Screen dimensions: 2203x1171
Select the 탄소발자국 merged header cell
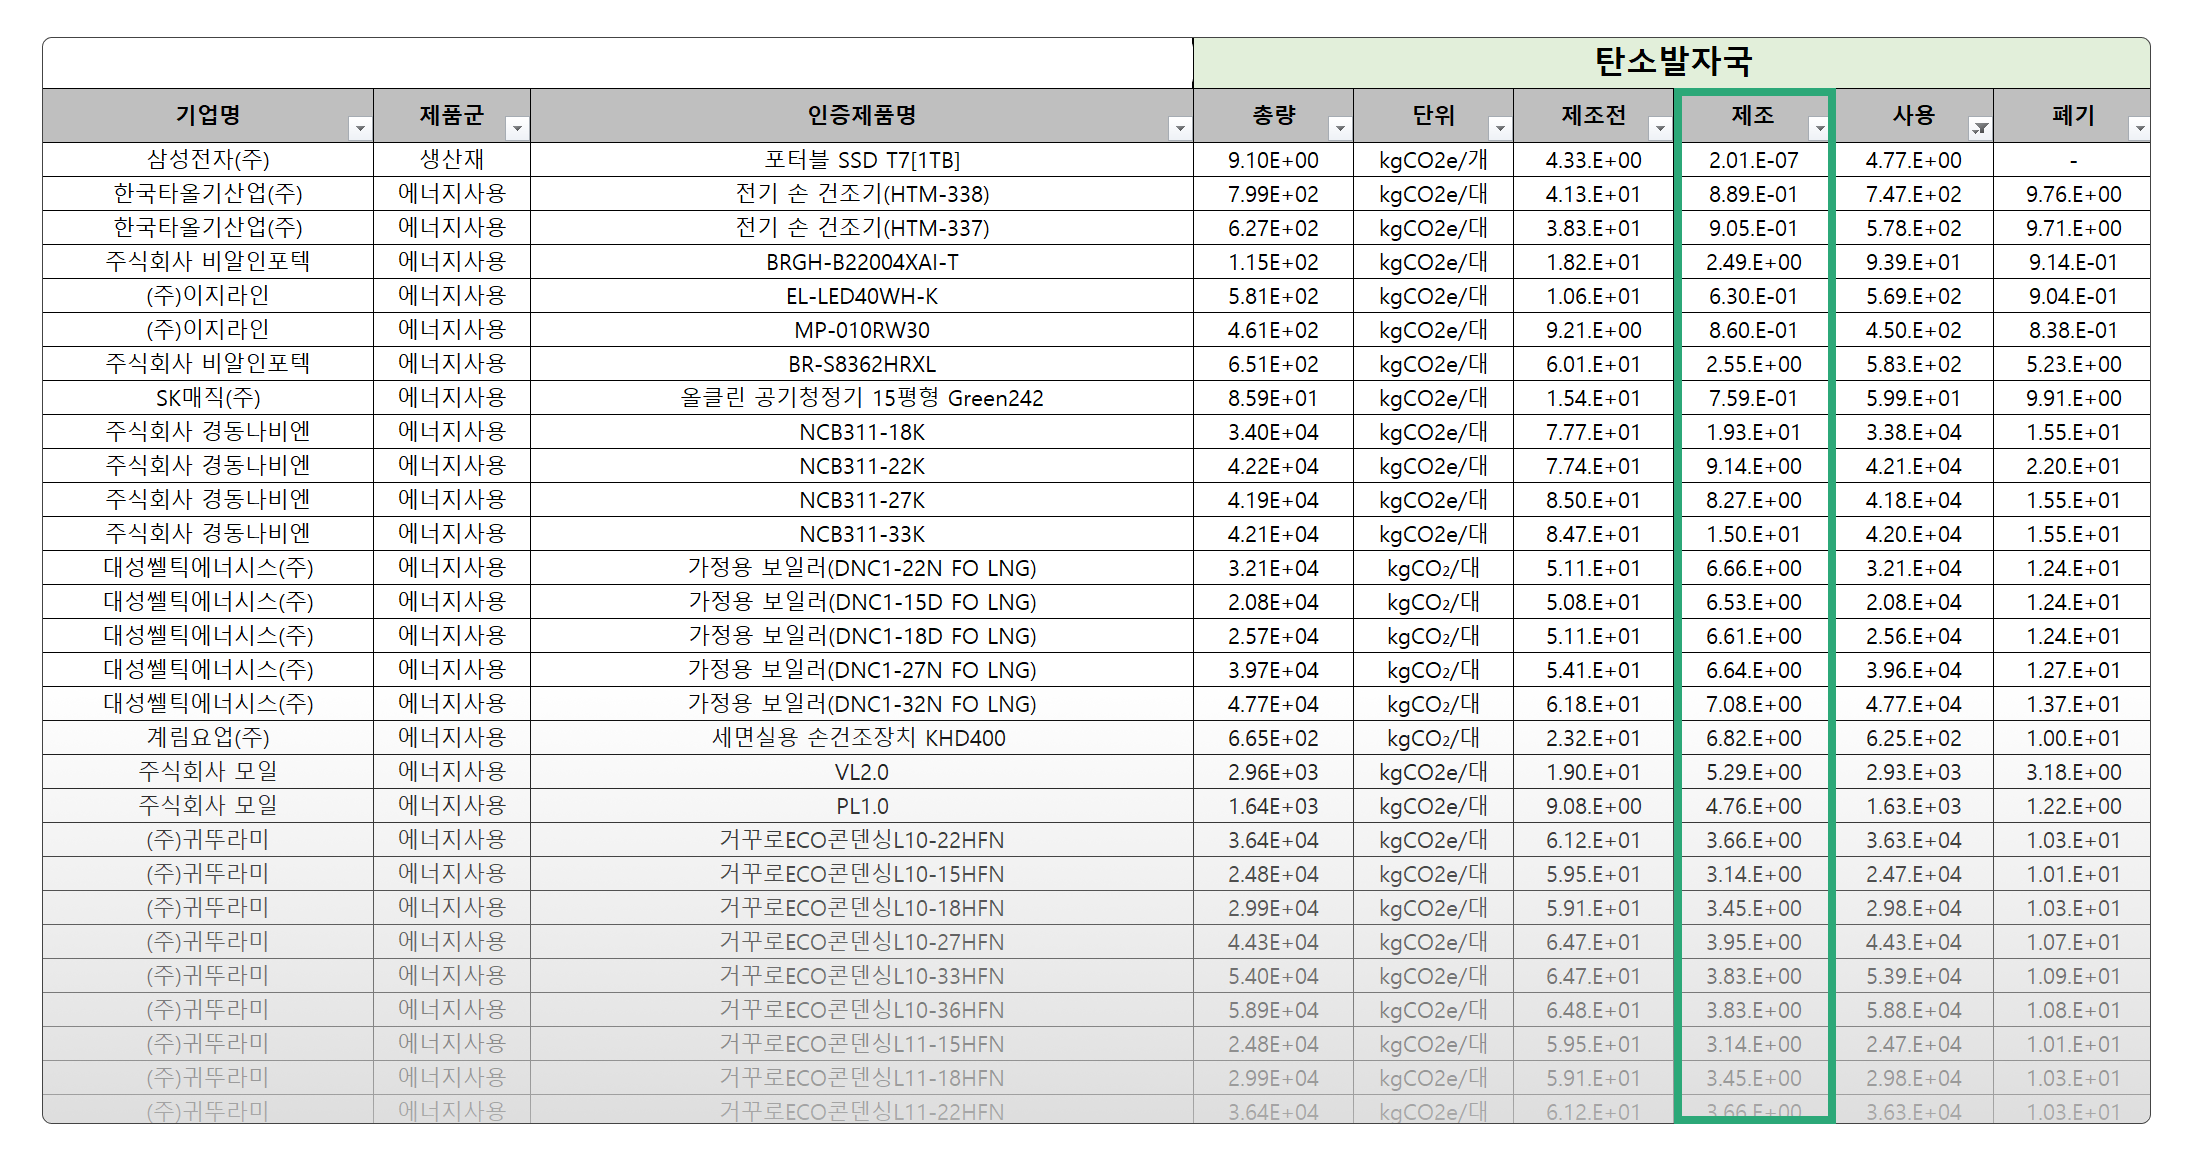[x=1672, y=62]
